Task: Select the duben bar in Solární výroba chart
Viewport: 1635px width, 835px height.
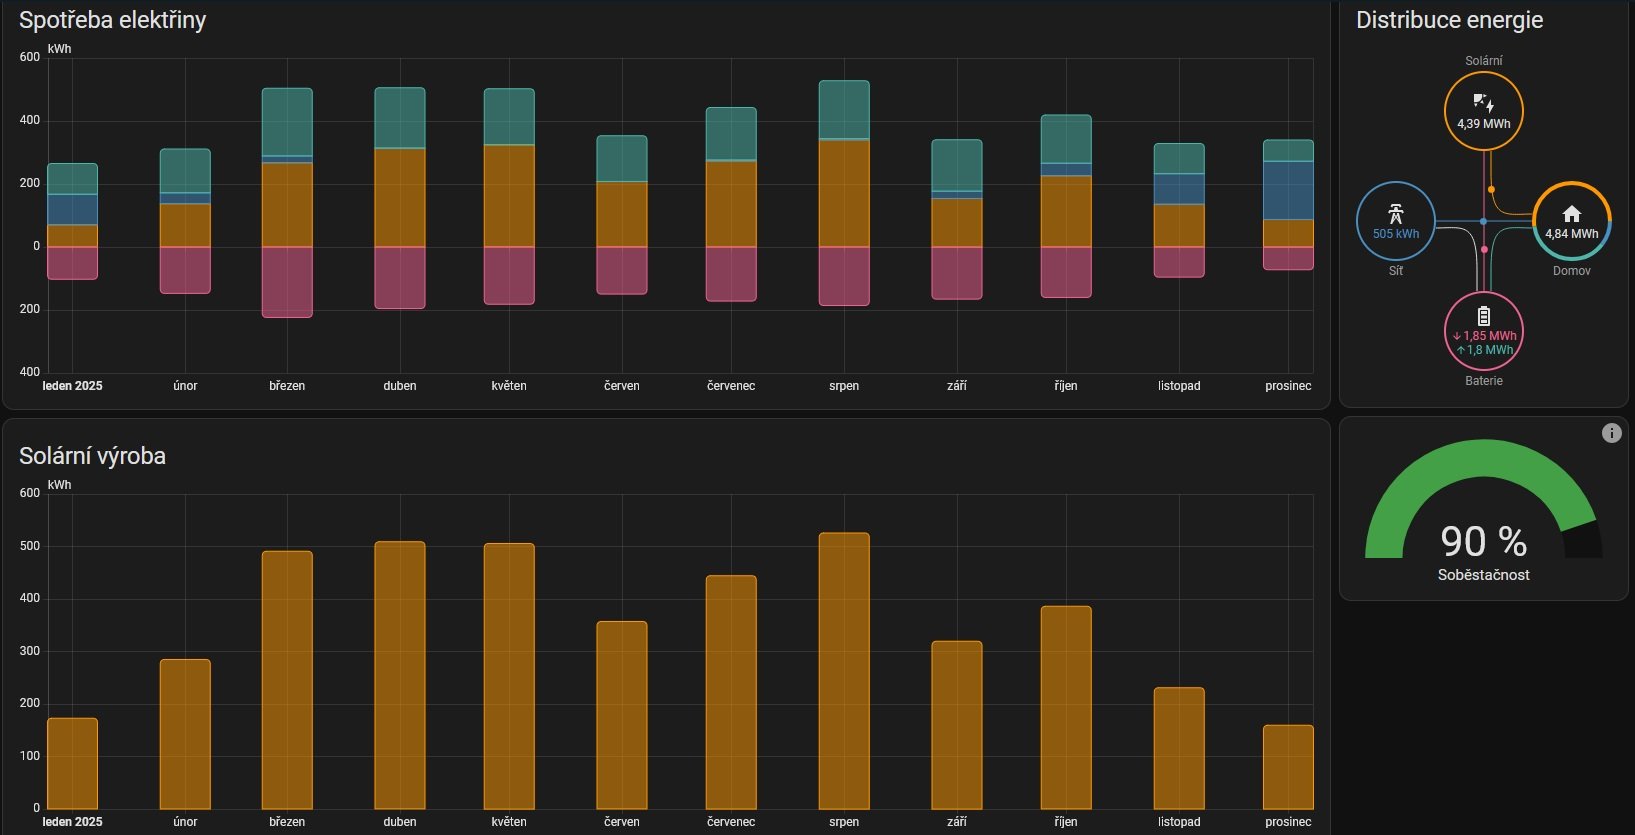Action: (400, 675)
